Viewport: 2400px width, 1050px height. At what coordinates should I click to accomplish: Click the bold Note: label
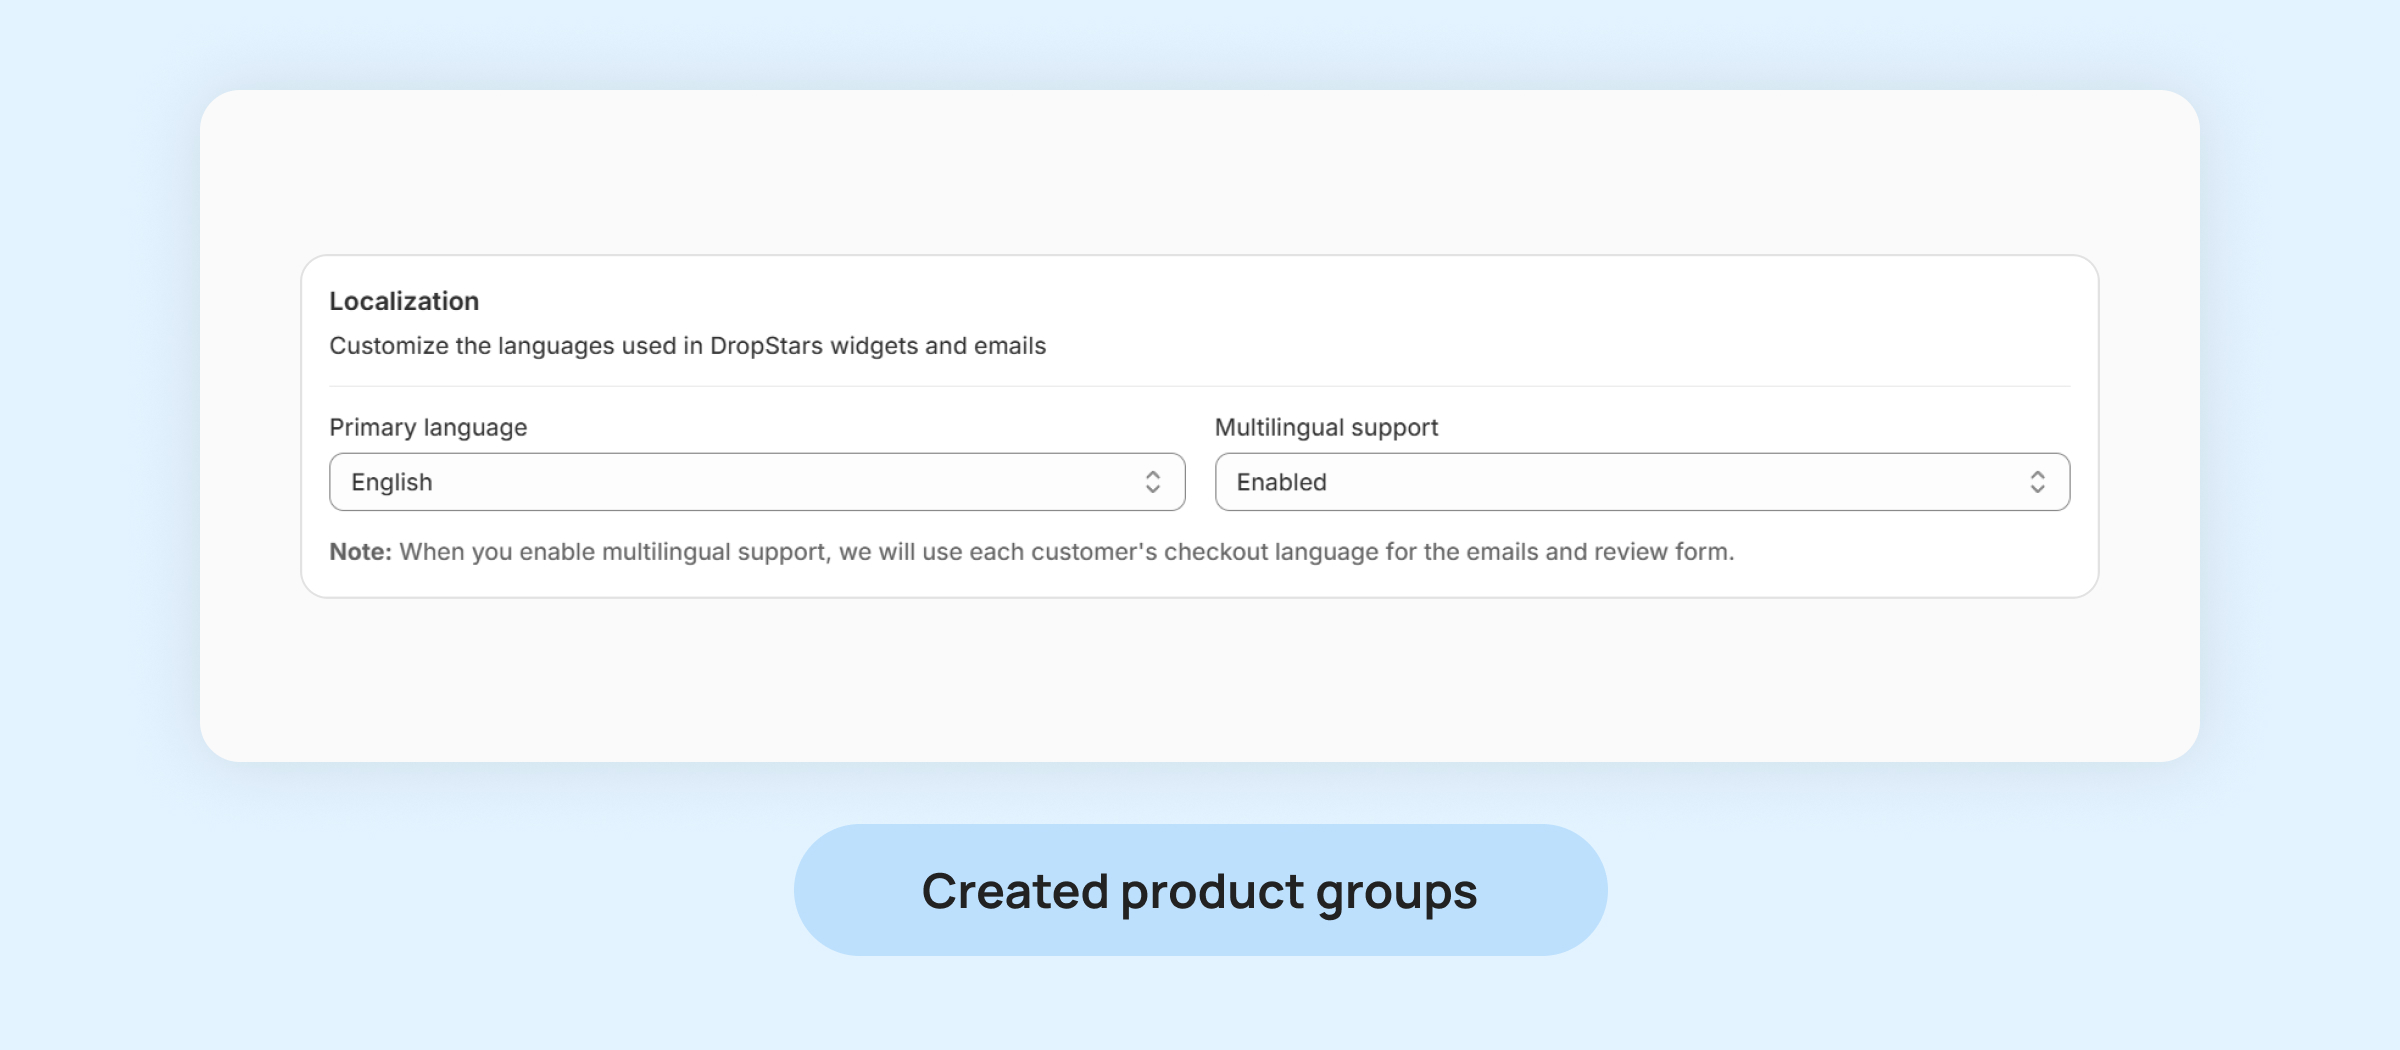tap(360, 552)
